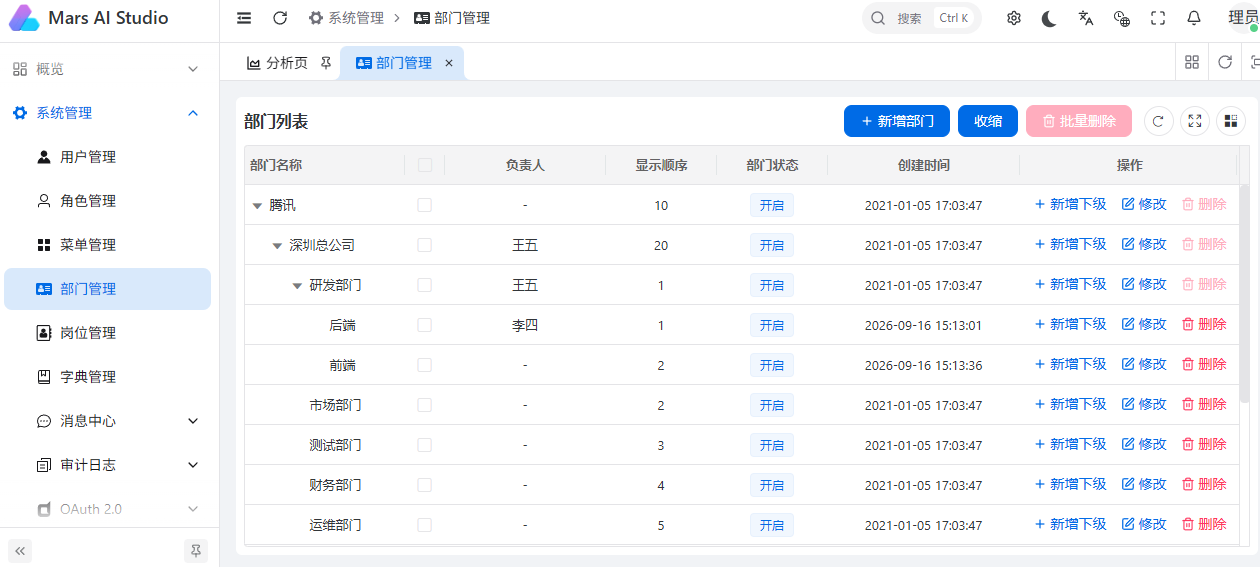Open the tab bar grid menu icon
This screenshot has width=1260, height=567.
pos(1192,62)
